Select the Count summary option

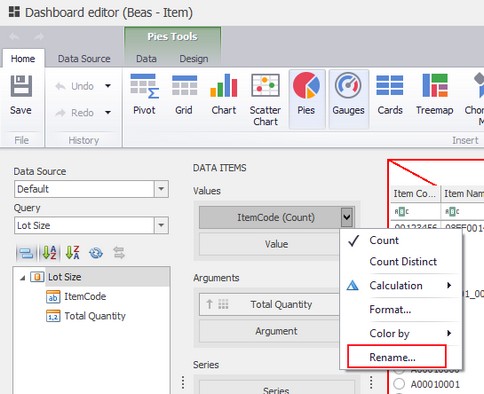pos(401,240)
